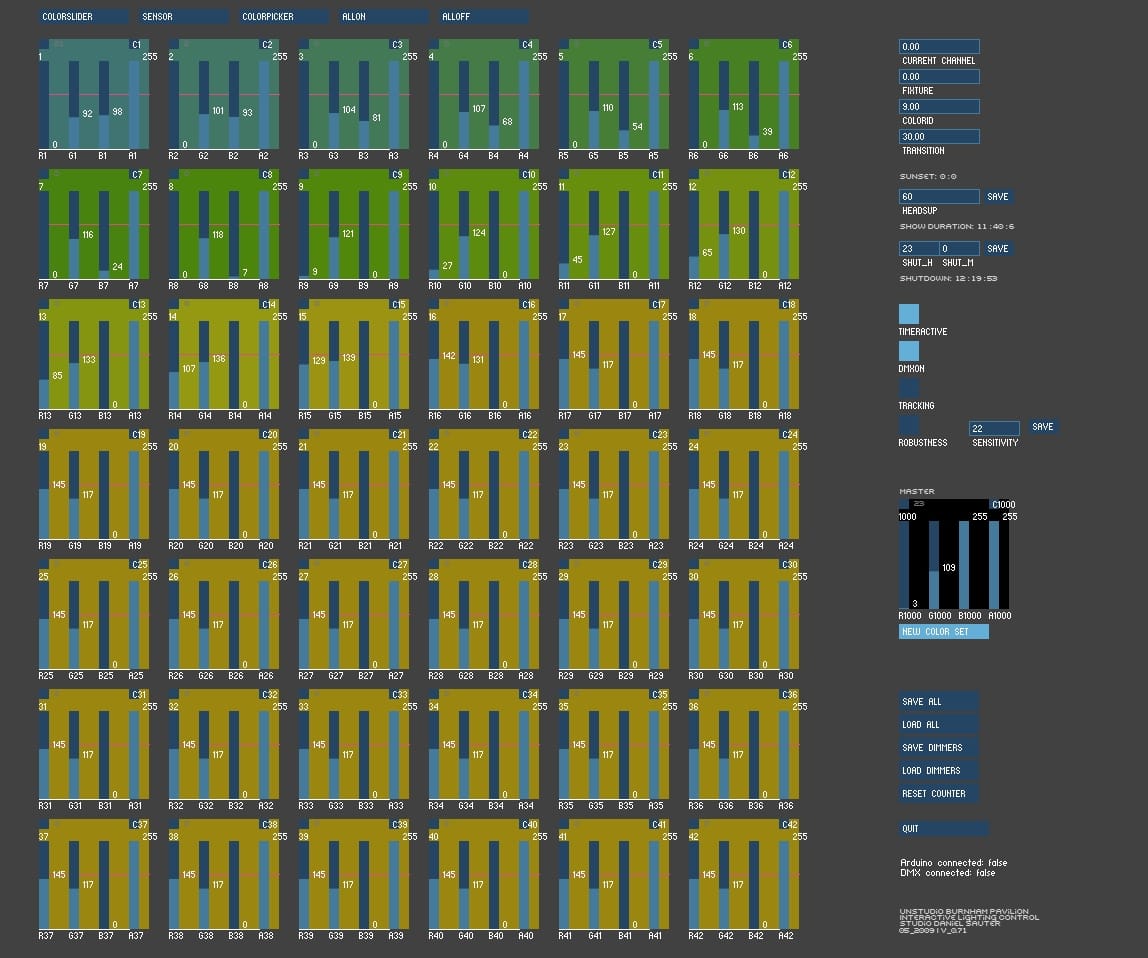
Task: Click the A1 slider in channel 1
Action: [x=133, y=105]
